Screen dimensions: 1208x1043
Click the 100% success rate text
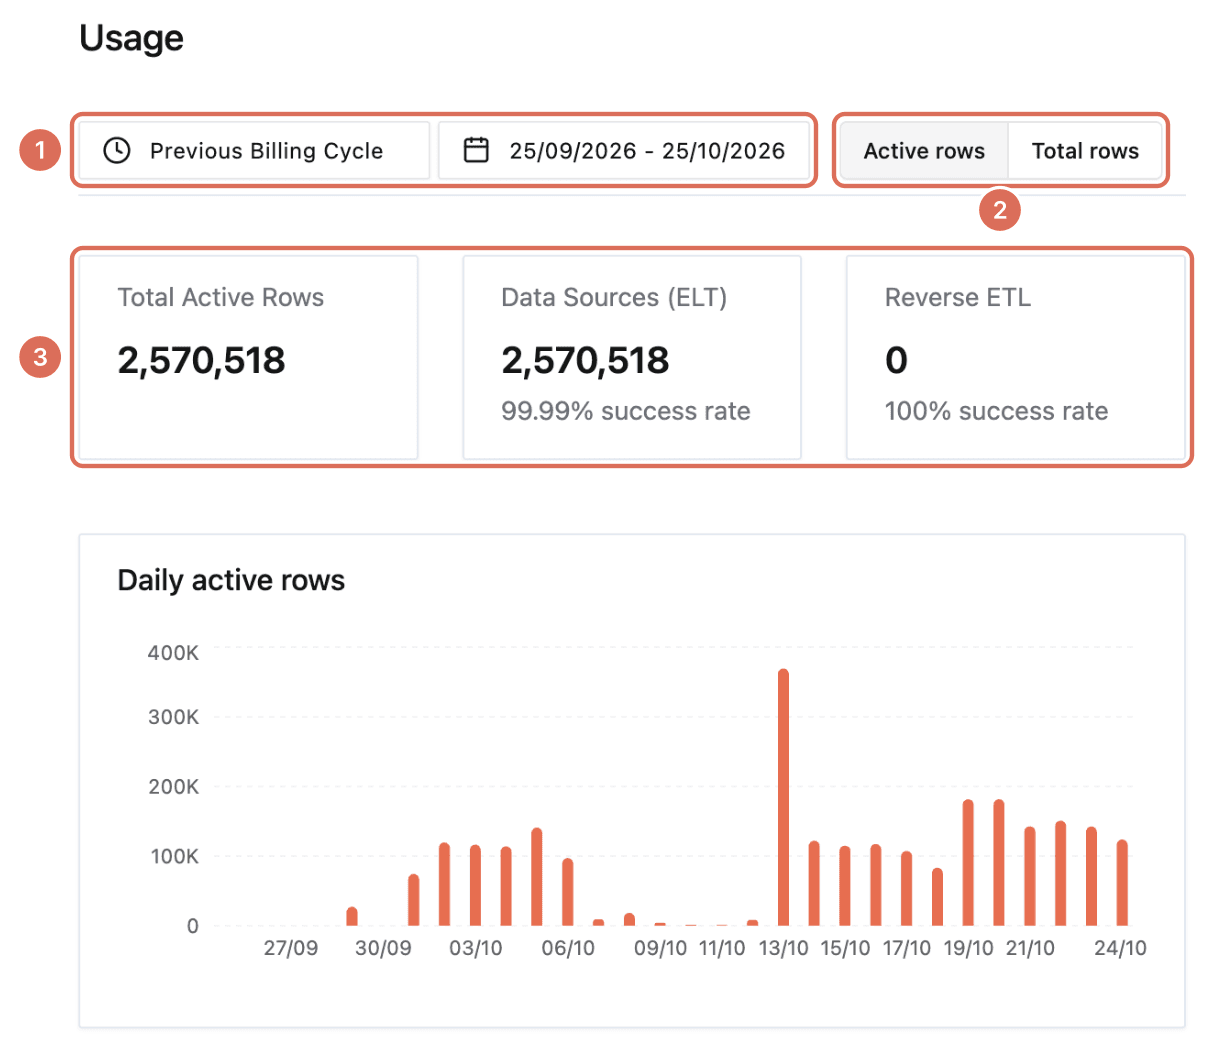pyautogui.click(x=996, y=411)
